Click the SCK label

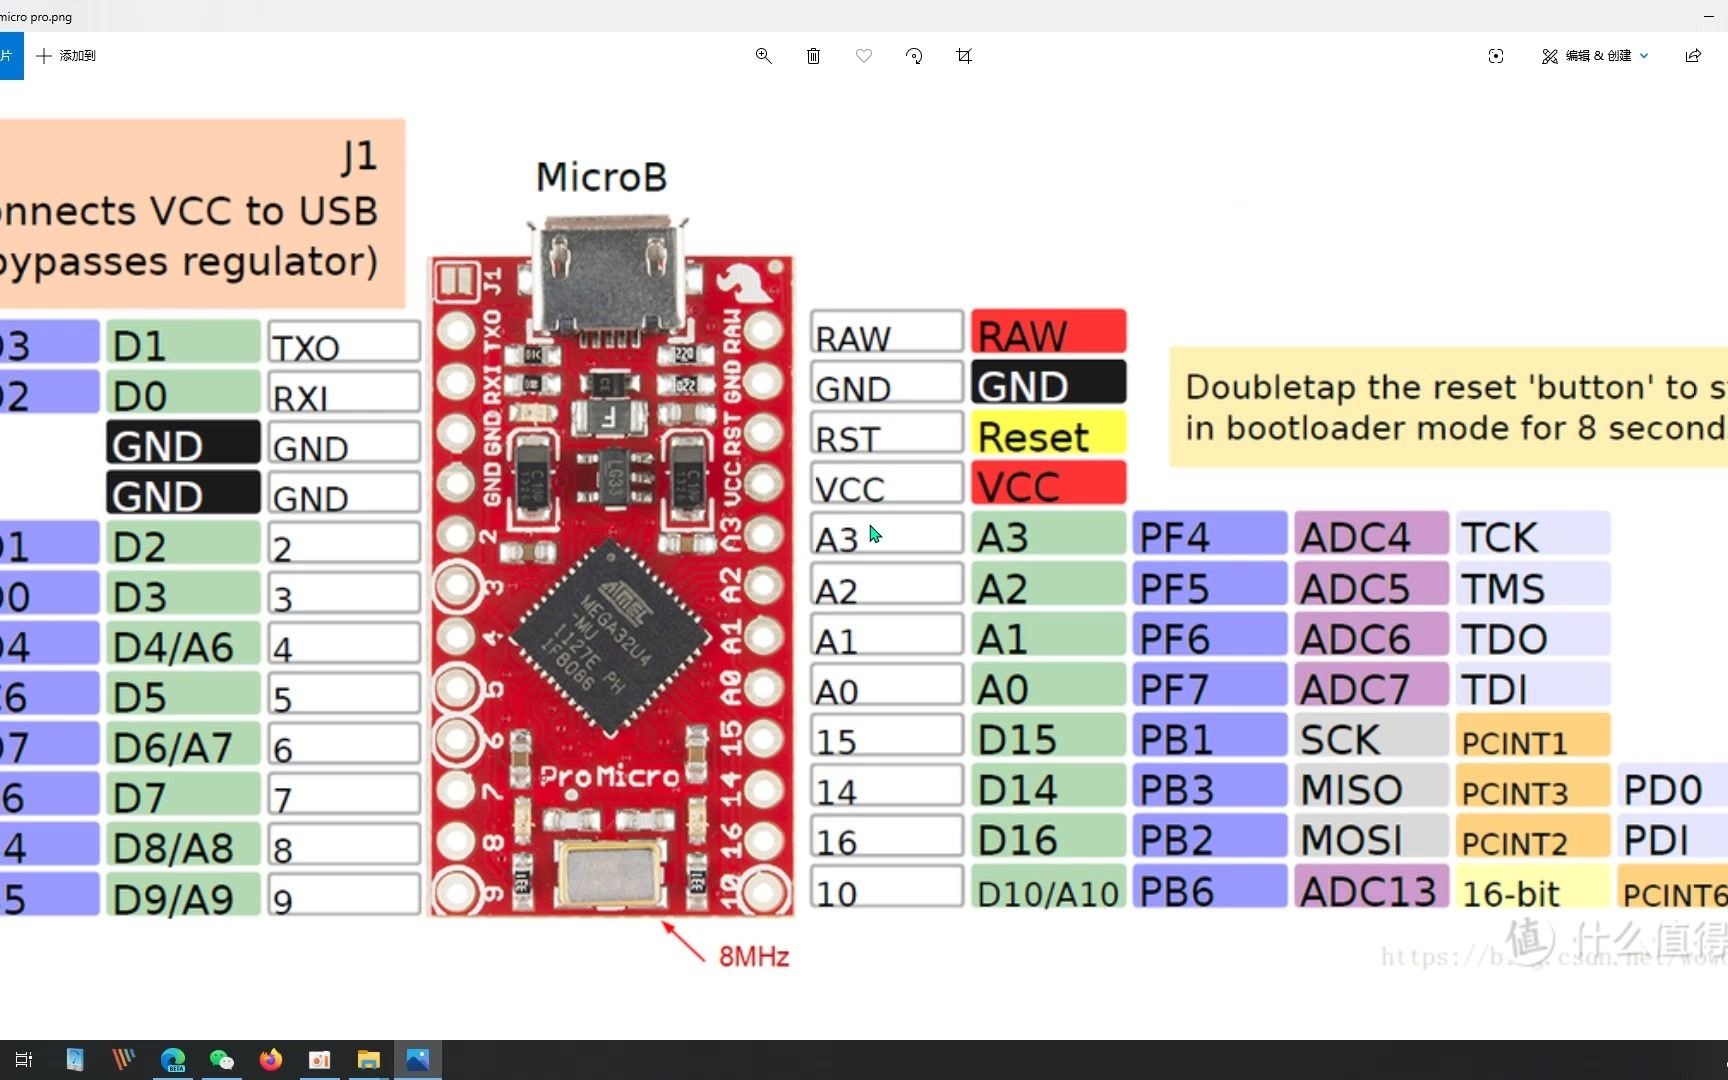coord(1370,738)
